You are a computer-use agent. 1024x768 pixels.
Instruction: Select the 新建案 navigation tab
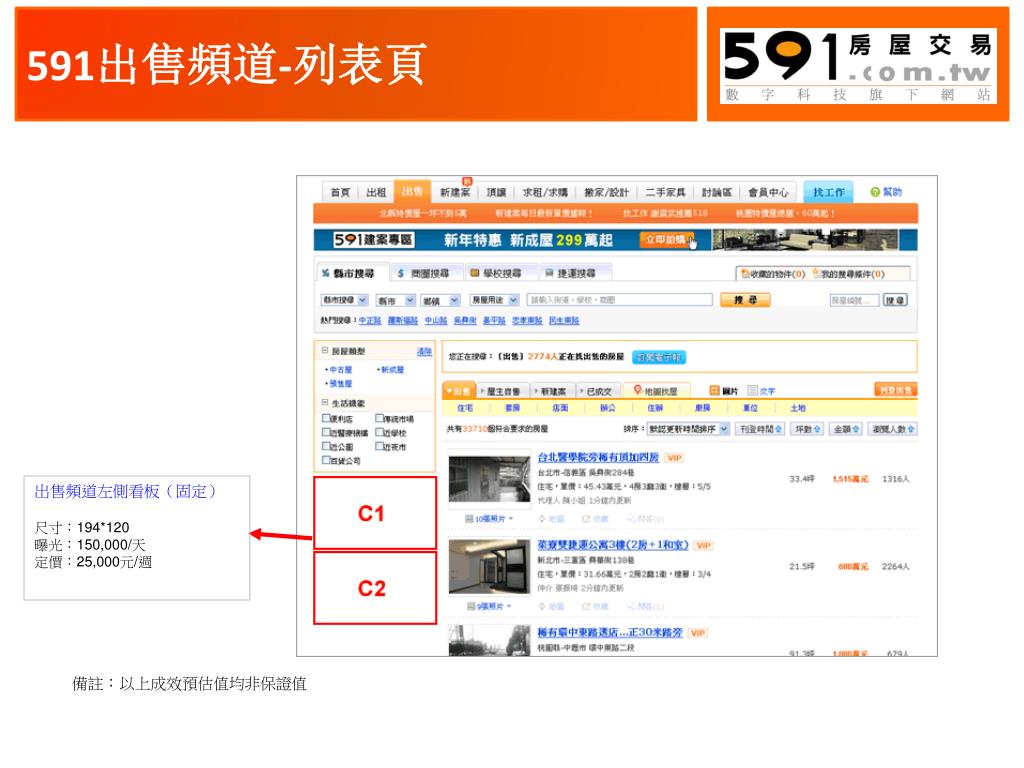[455, 192]
